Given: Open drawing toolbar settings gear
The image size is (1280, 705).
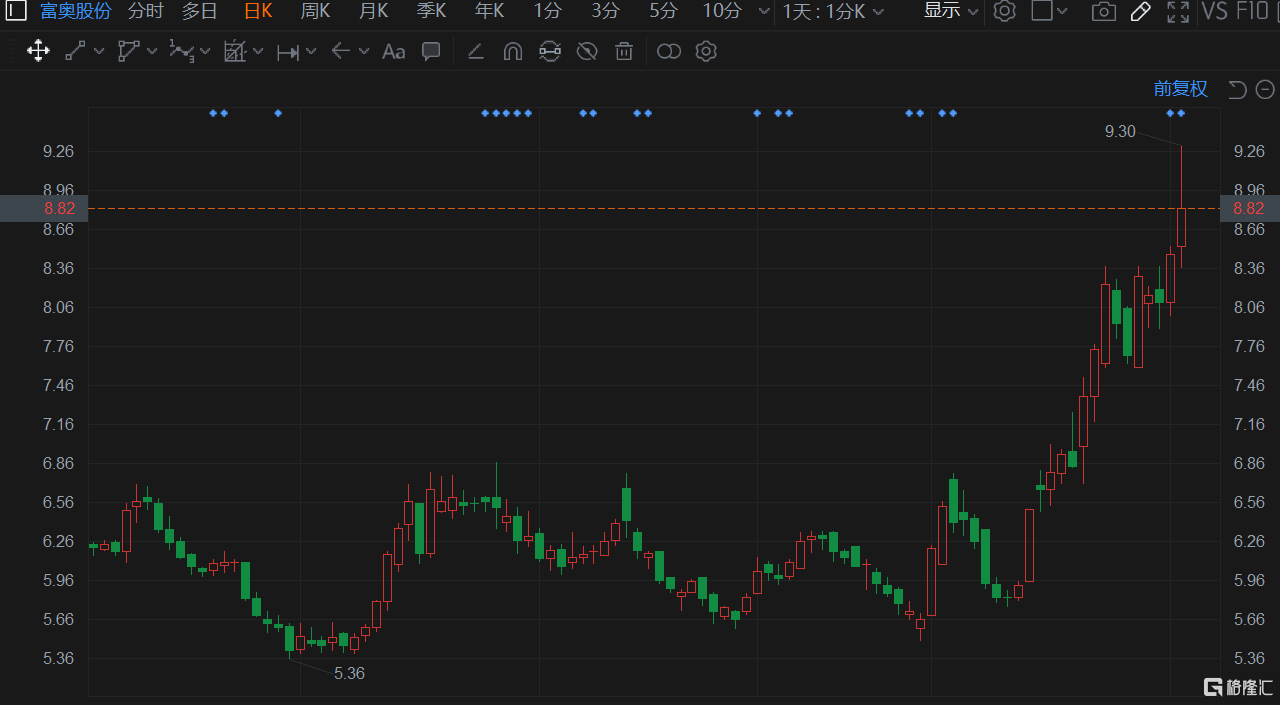Looking at the screenshot, I should click(x=706, y=51).
